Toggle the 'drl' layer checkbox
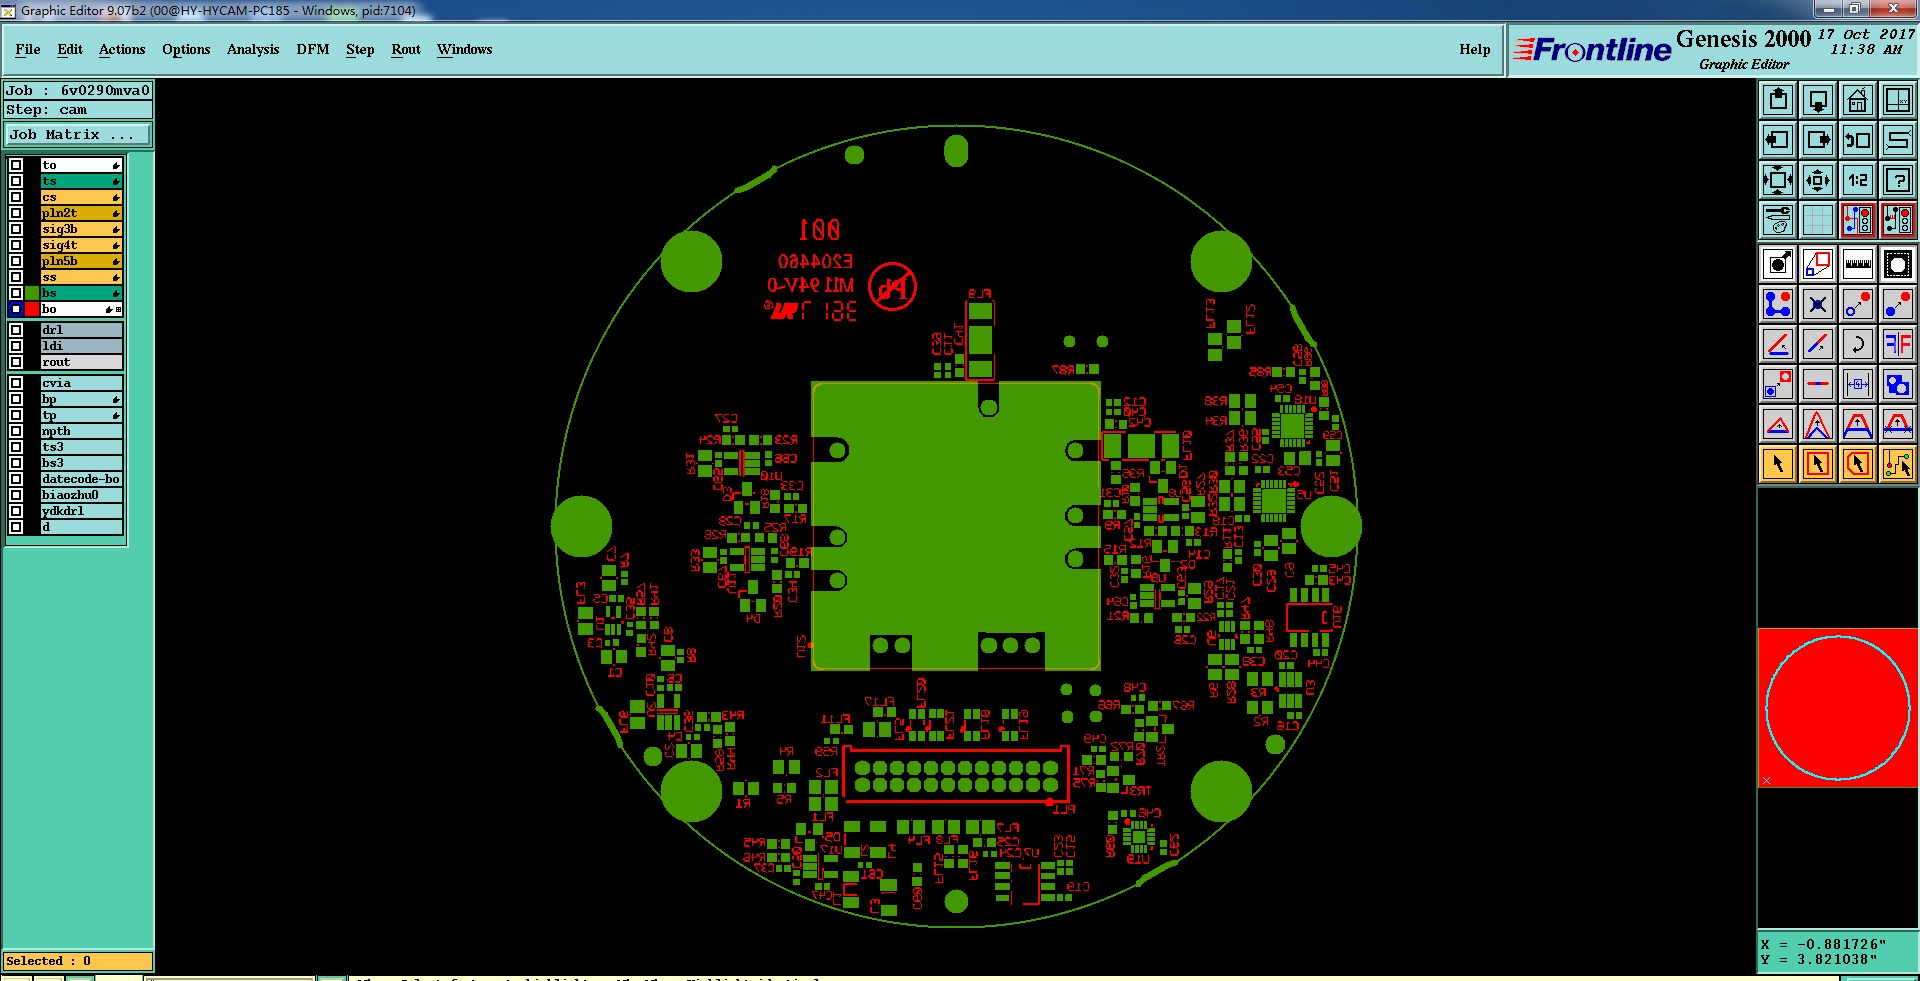This screenshot has height=981, width=1920. pos(16,330)
